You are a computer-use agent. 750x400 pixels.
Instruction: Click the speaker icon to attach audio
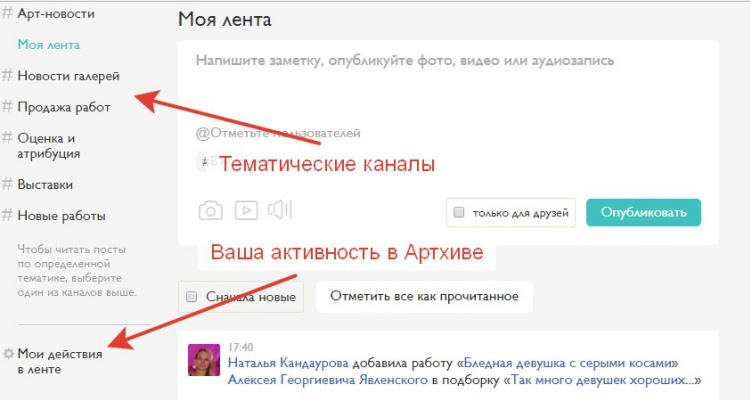[x=279, y=210]
